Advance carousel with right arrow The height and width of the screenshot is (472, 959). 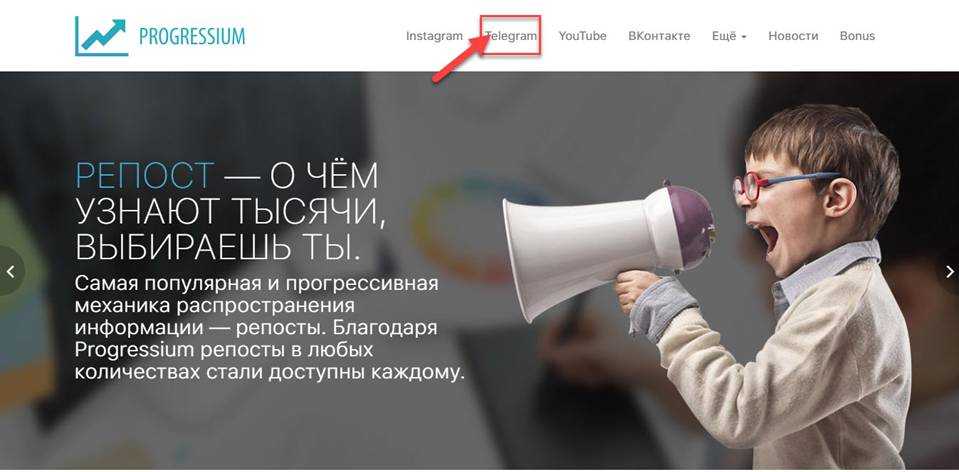949,271
